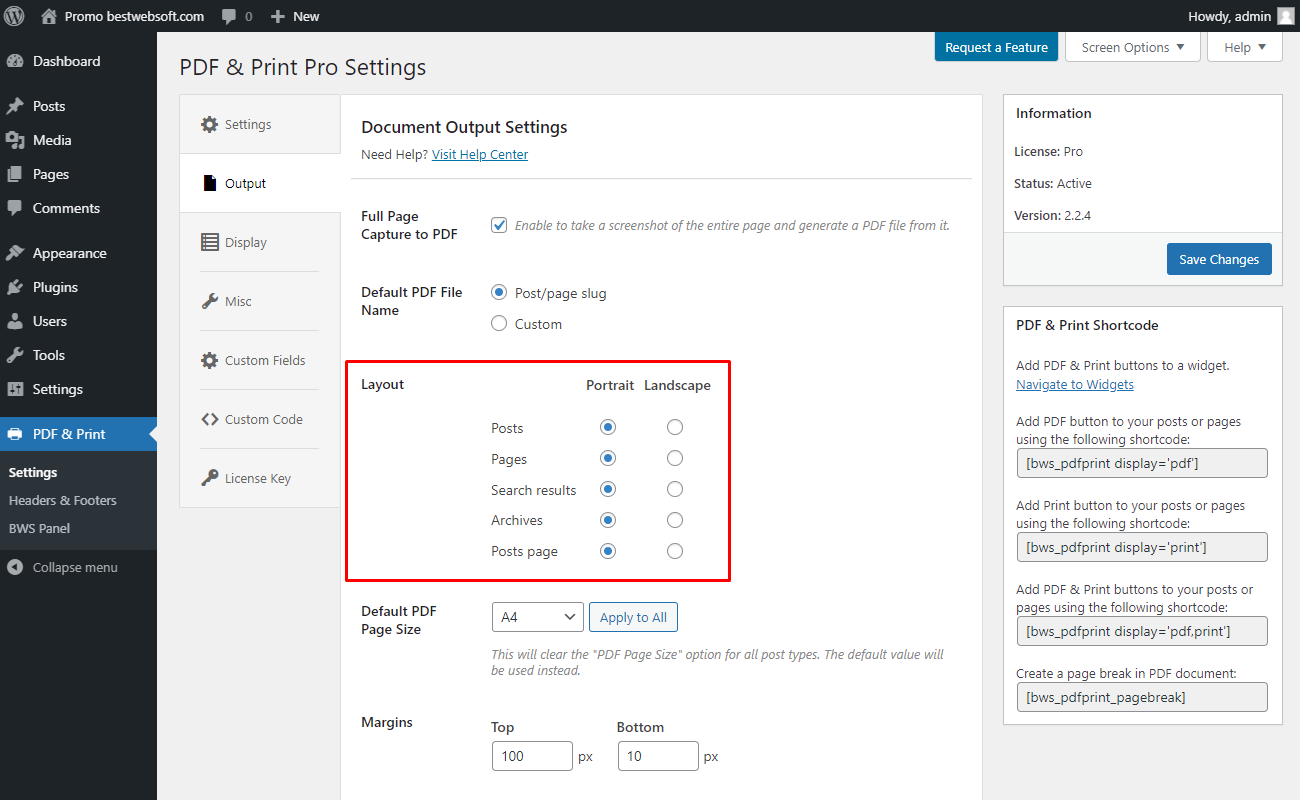This screenshot has width=1300, height=800.
Task: Open the Howdy, admin account menu
Action: point(1240,16)
